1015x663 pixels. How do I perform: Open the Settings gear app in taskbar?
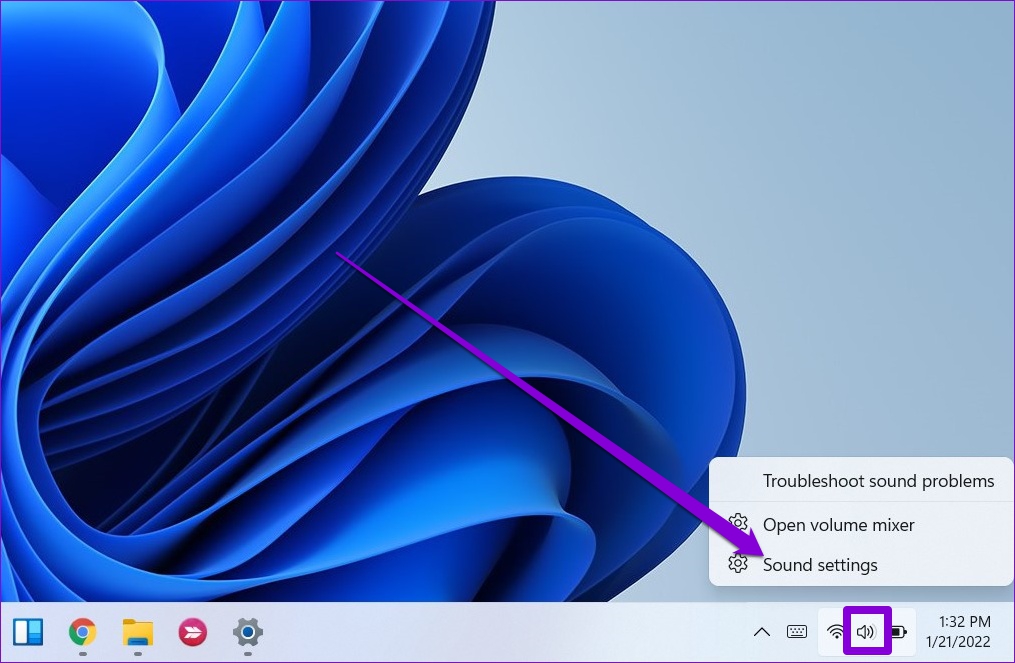click(x=247, y=632)
